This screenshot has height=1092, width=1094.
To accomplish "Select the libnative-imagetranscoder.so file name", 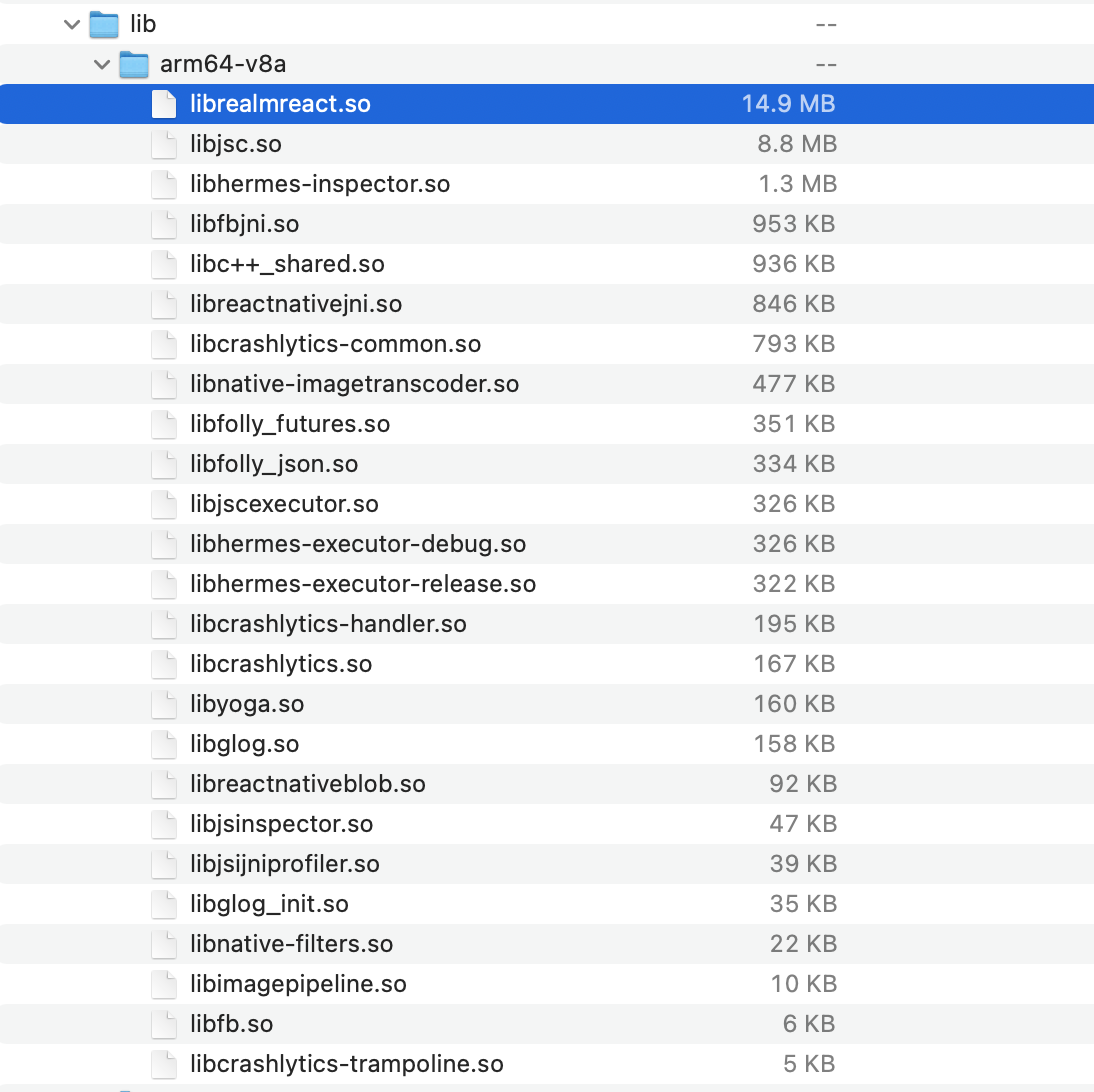I will 355,384.
